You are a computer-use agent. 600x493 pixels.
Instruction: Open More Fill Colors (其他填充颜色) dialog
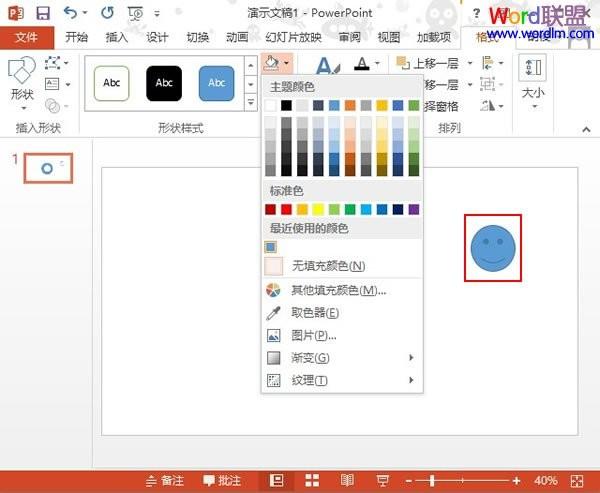tap(342, 291)
